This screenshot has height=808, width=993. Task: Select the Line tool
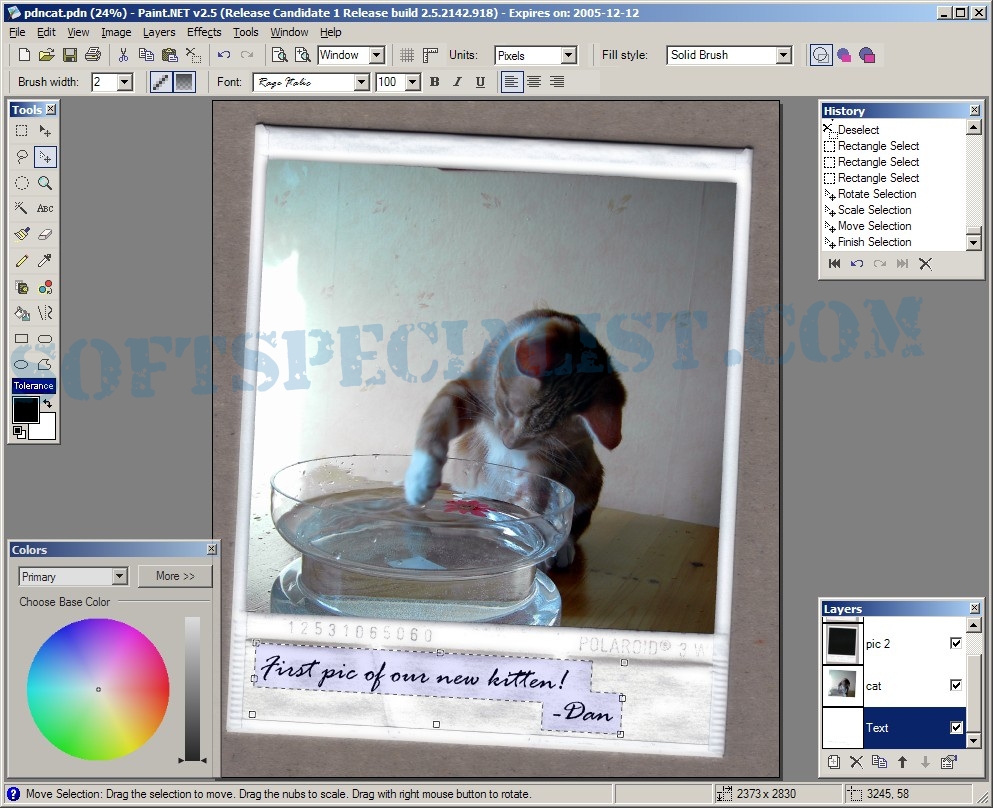click(45, 313)
